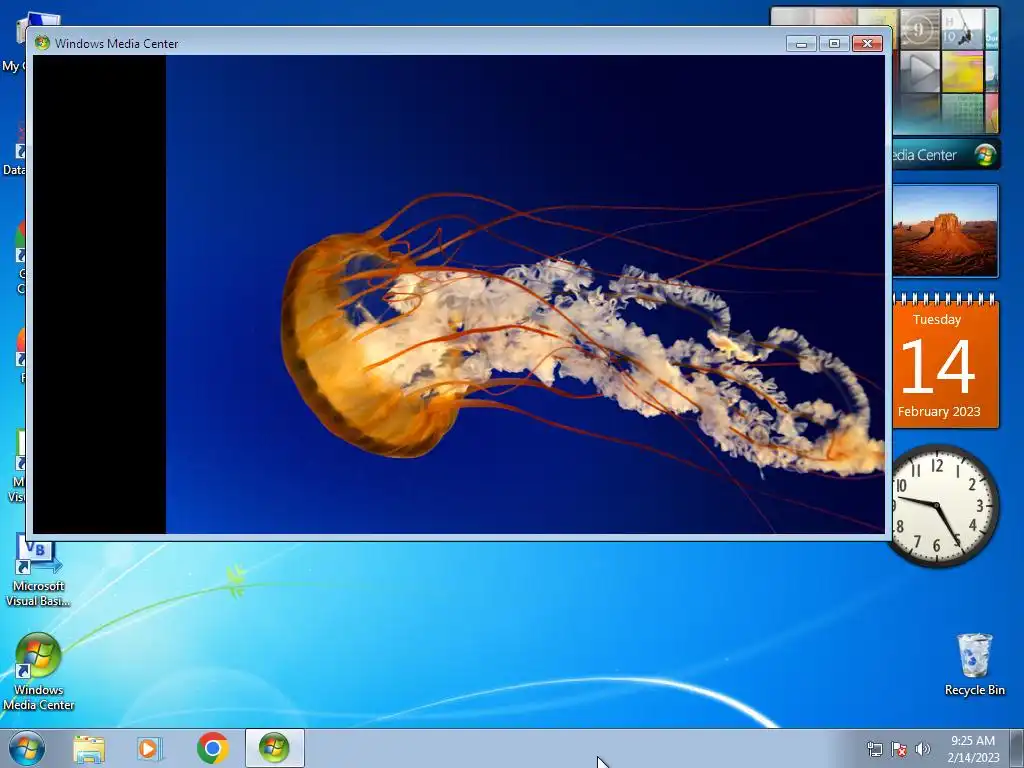Click the slide show gadget desert photo
The width and height of the screenshot is (1024, 768).
click(946, 231)
